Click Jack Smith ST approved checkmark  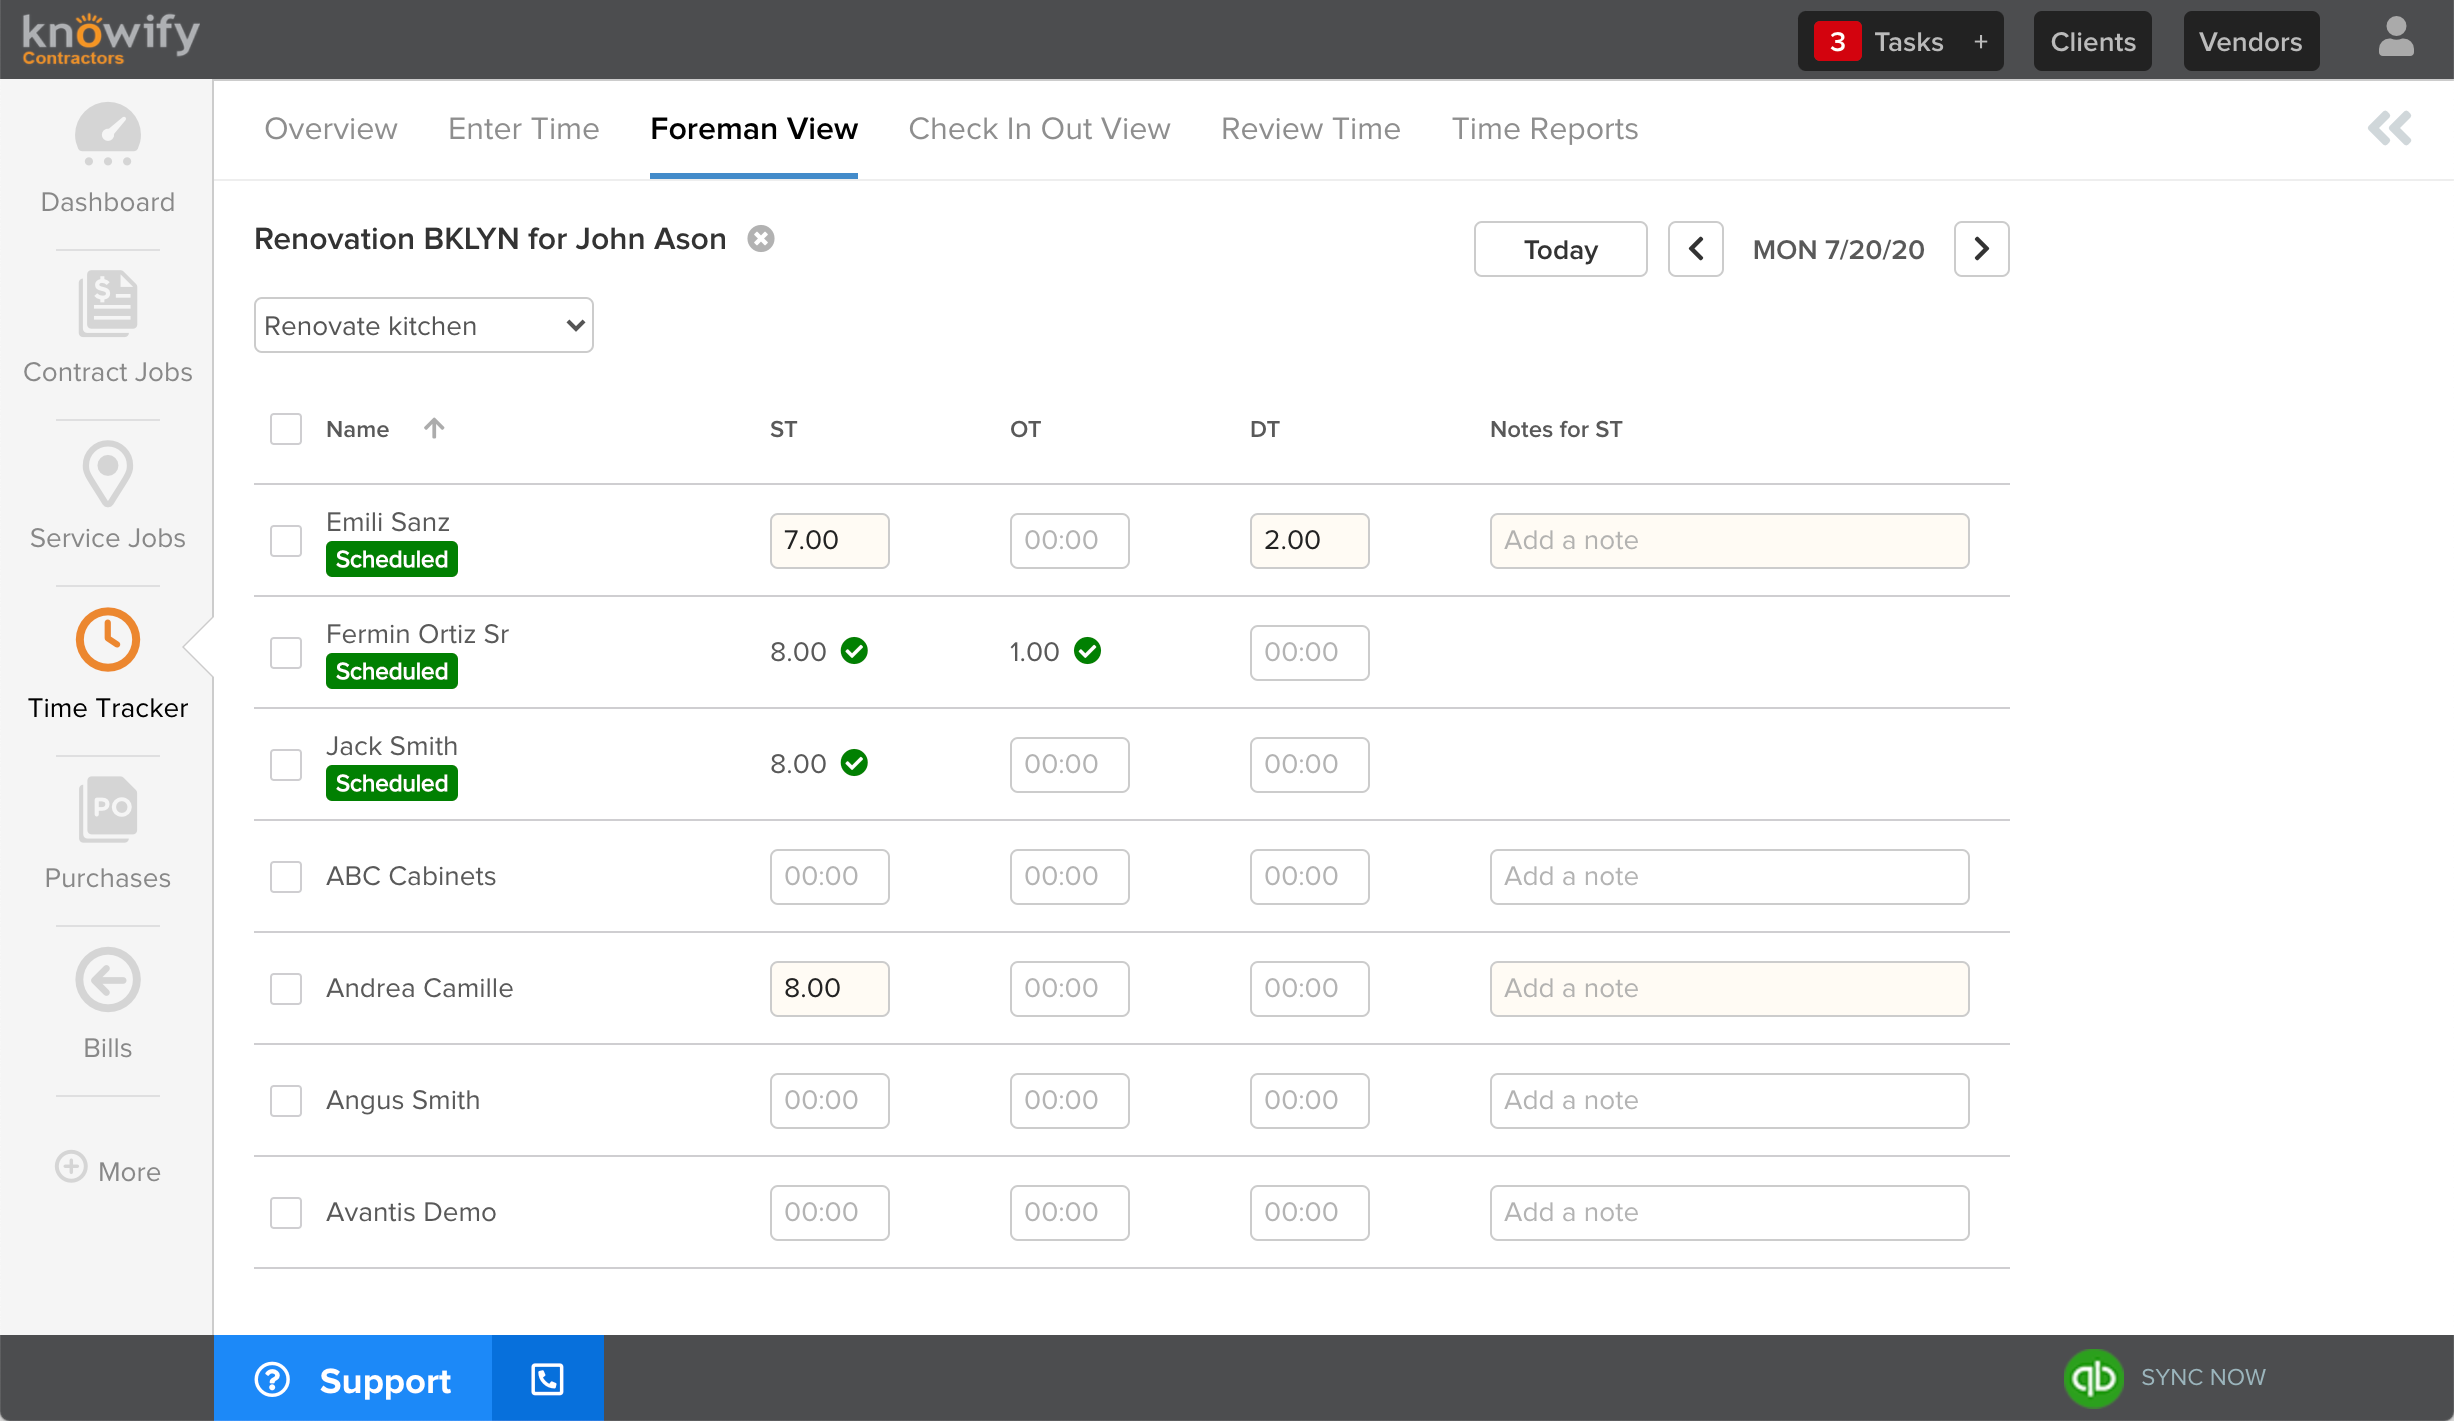point(854,763)
